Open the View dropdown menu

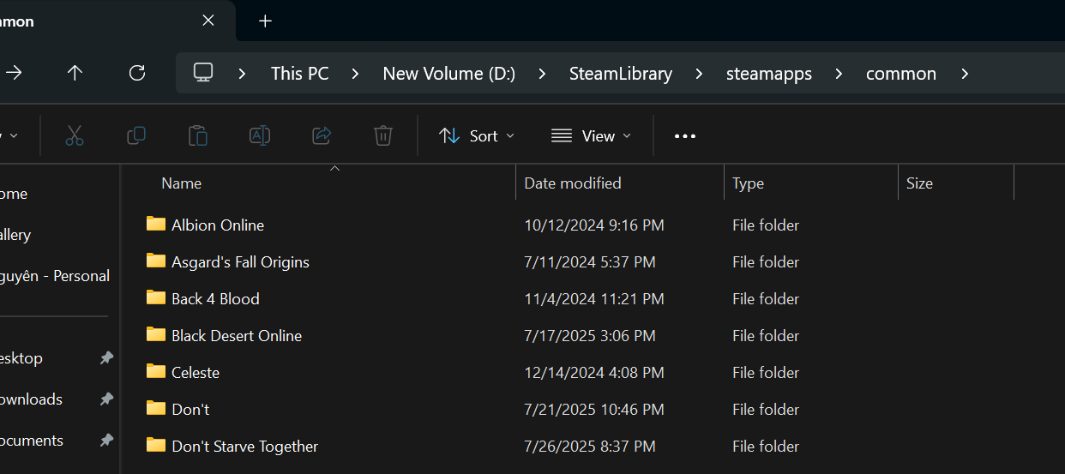[591, 136]
